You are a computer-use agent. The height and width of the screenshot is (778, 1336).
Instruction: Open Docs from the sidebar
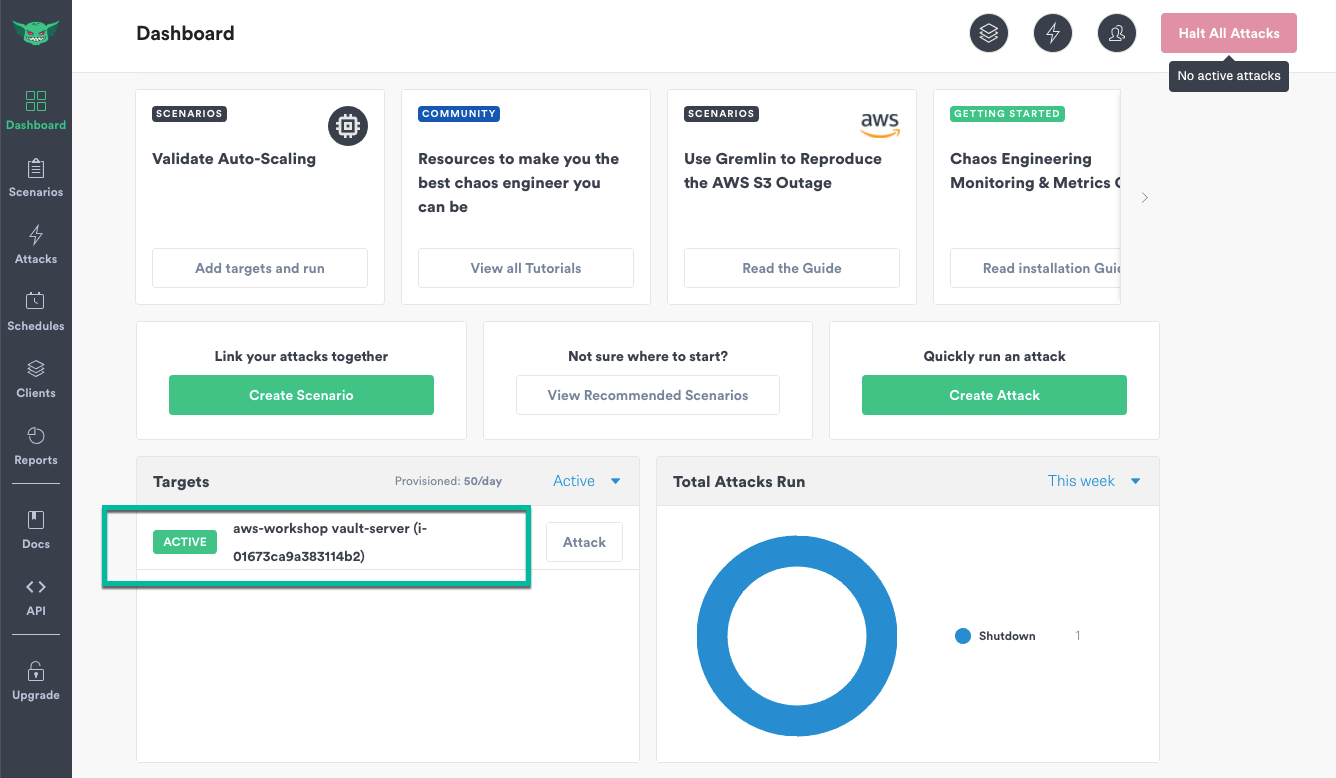[36, 530]
